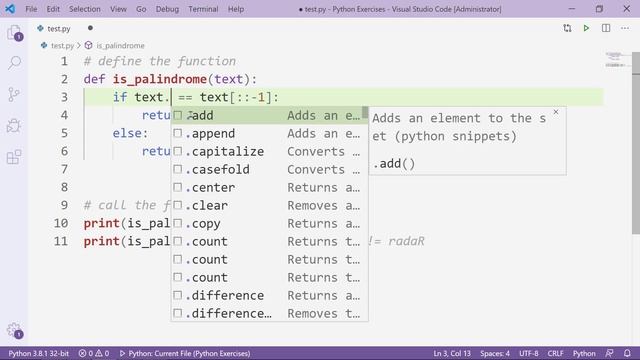Viewport: 640px width, 360px height.
Task: Click the snippet icon beside .capitalize
Action: (178, 151)
